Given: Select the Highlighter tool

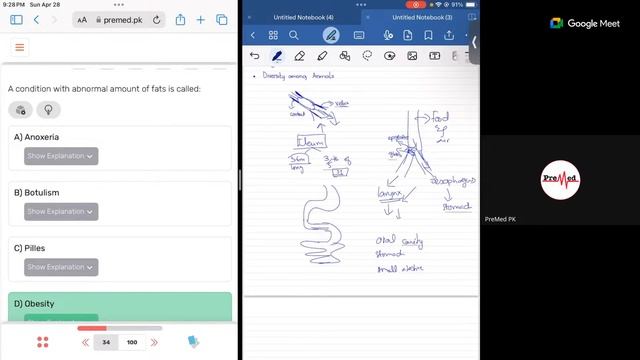Looking at the screenshot, I should tap(322, 56).
